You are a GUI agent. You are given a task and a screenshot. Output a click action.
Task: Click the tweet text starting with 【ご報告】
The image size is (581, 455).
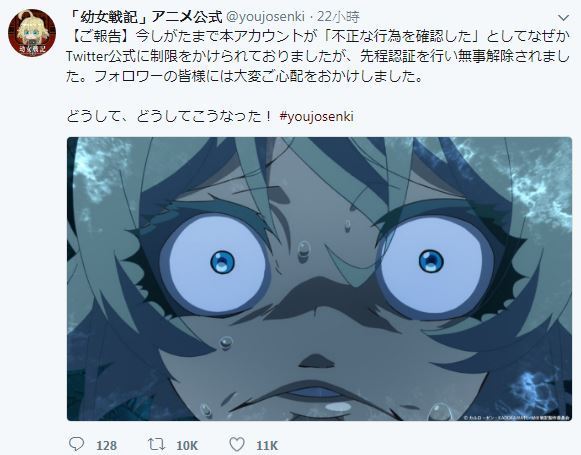[x=318, y=56]
